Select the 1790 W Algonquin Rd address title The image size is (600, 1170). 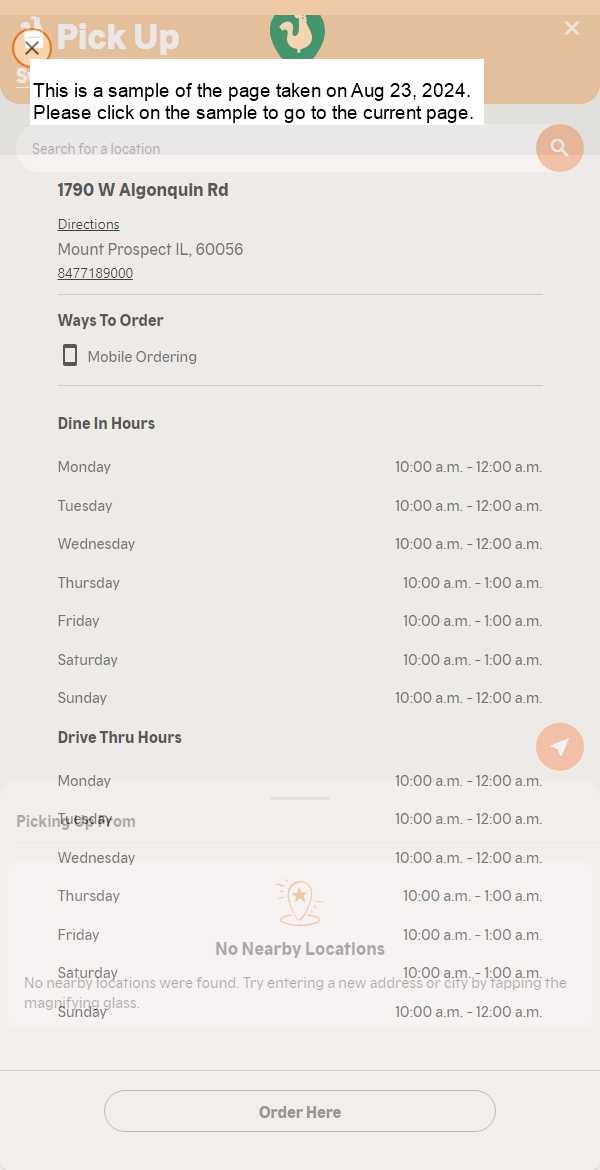(143, 190)
